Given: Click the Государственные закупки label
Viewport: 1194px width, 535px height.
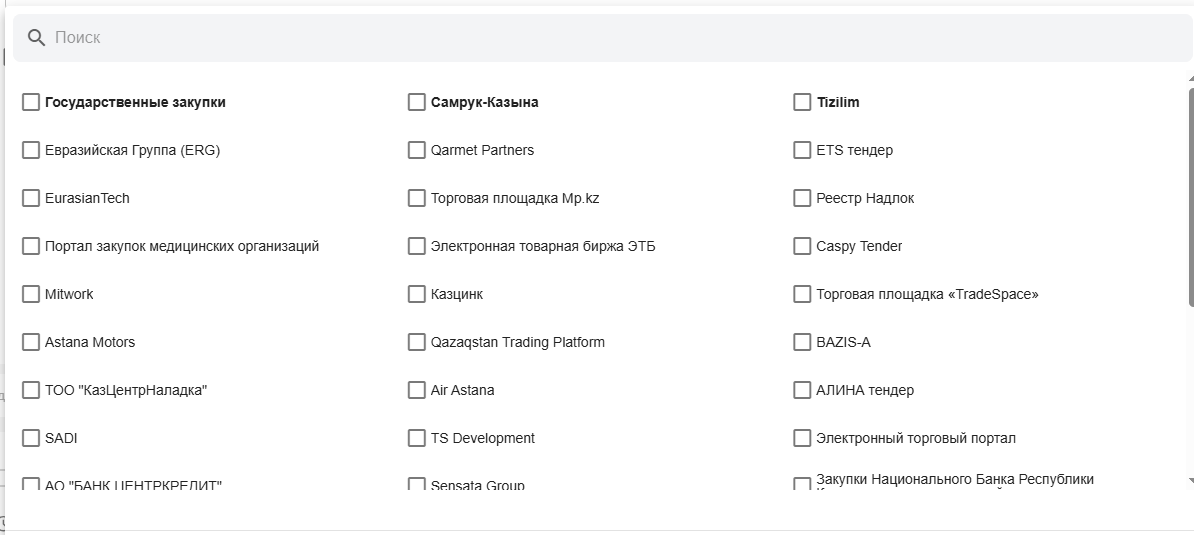Looking at the screenshot, I should [x=135, y=102].
